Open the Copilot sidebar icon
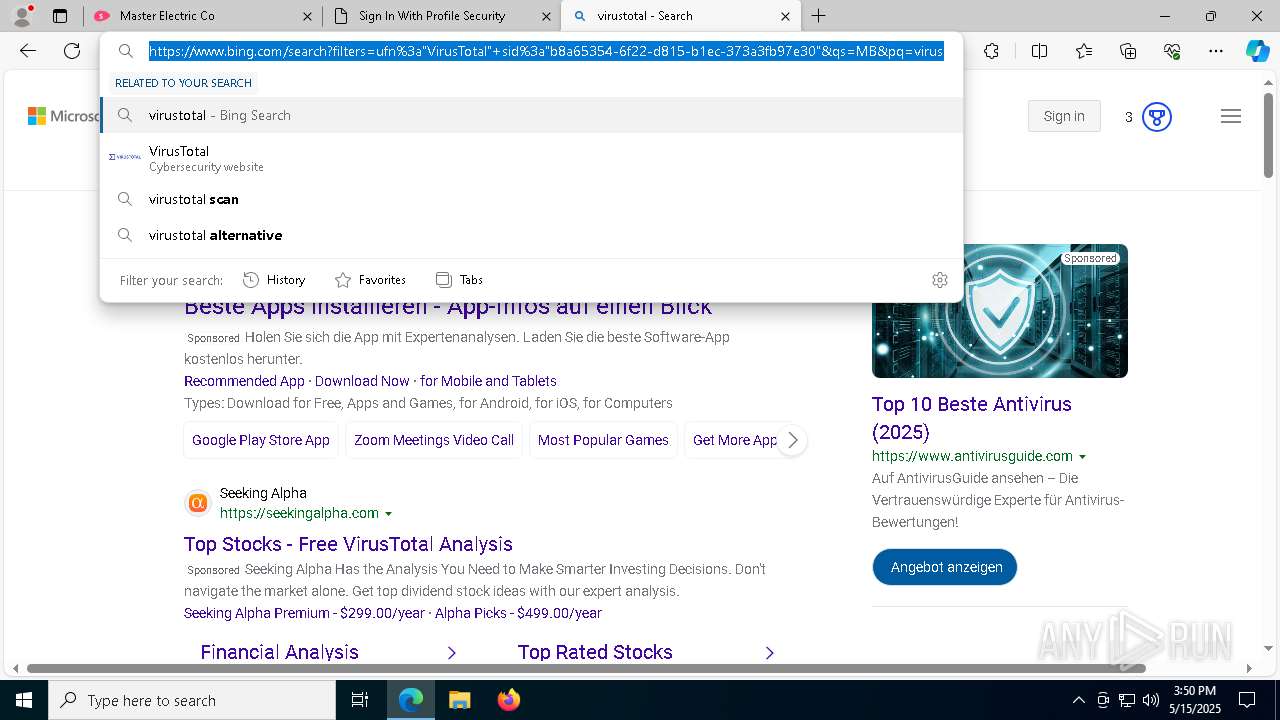Screen dimensions: 1280x720 tap(1257, 51)
